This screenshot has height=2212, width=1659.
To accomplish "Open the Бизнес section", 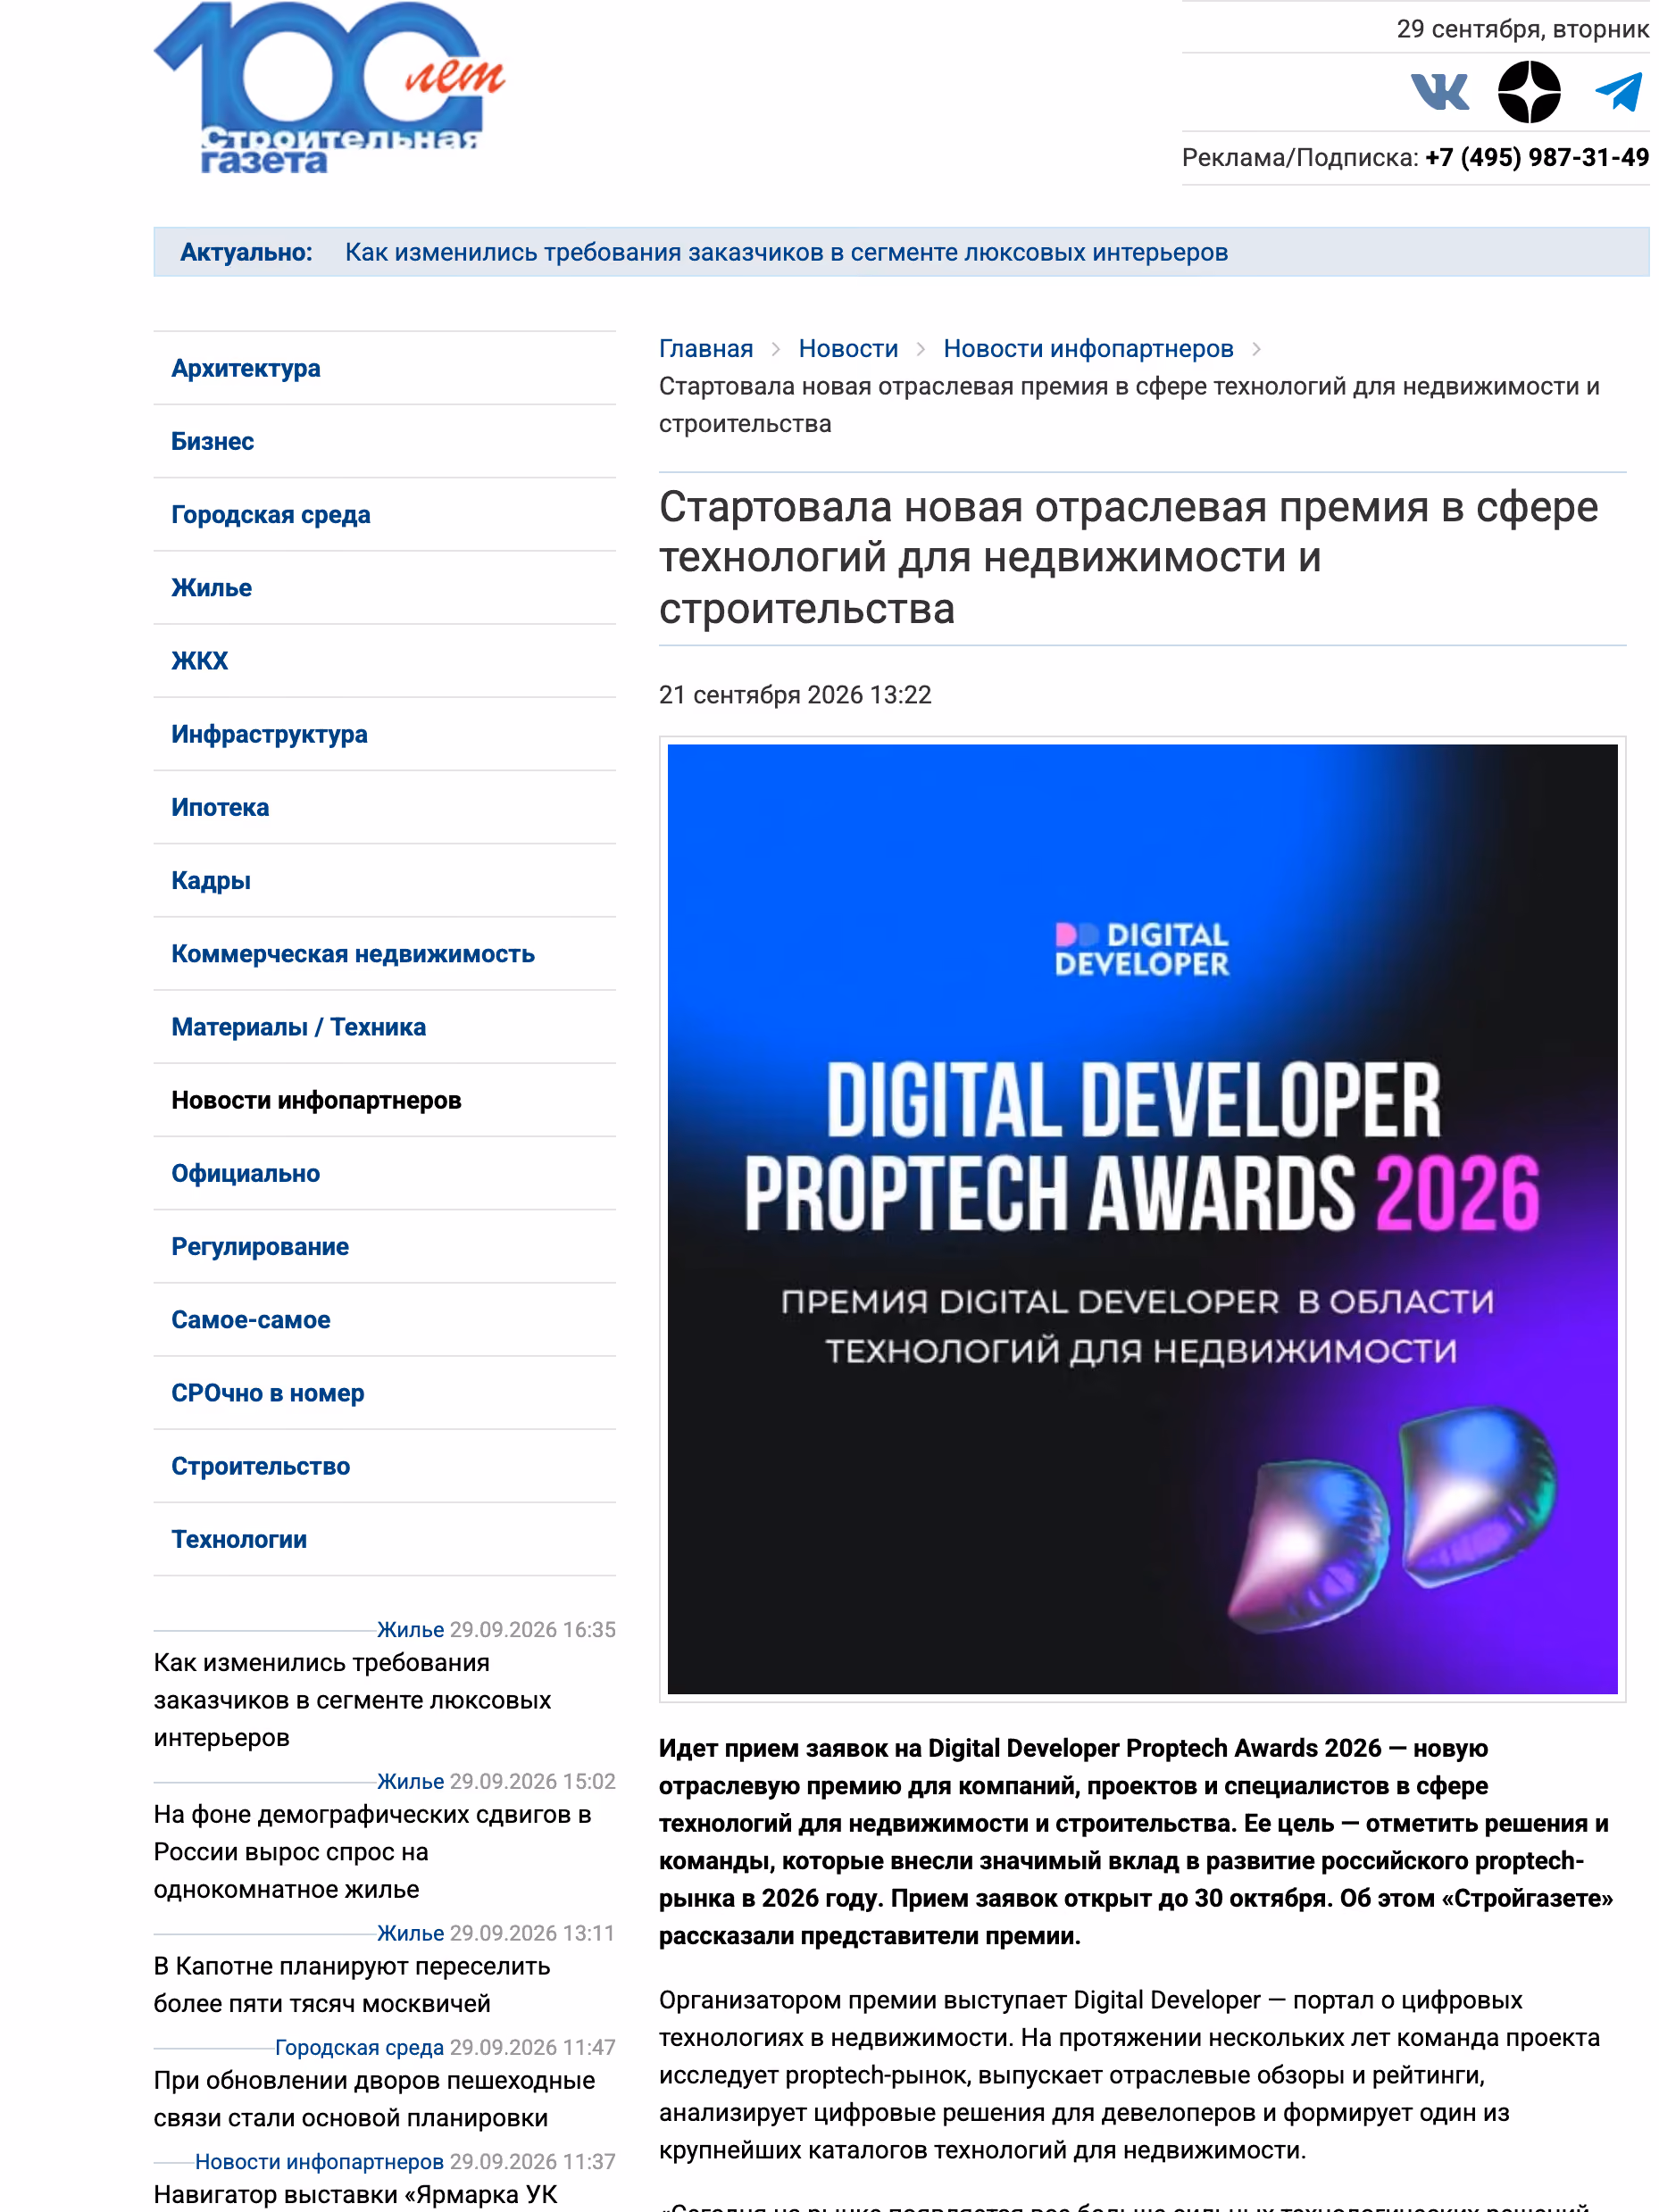I will coord(212,441).
